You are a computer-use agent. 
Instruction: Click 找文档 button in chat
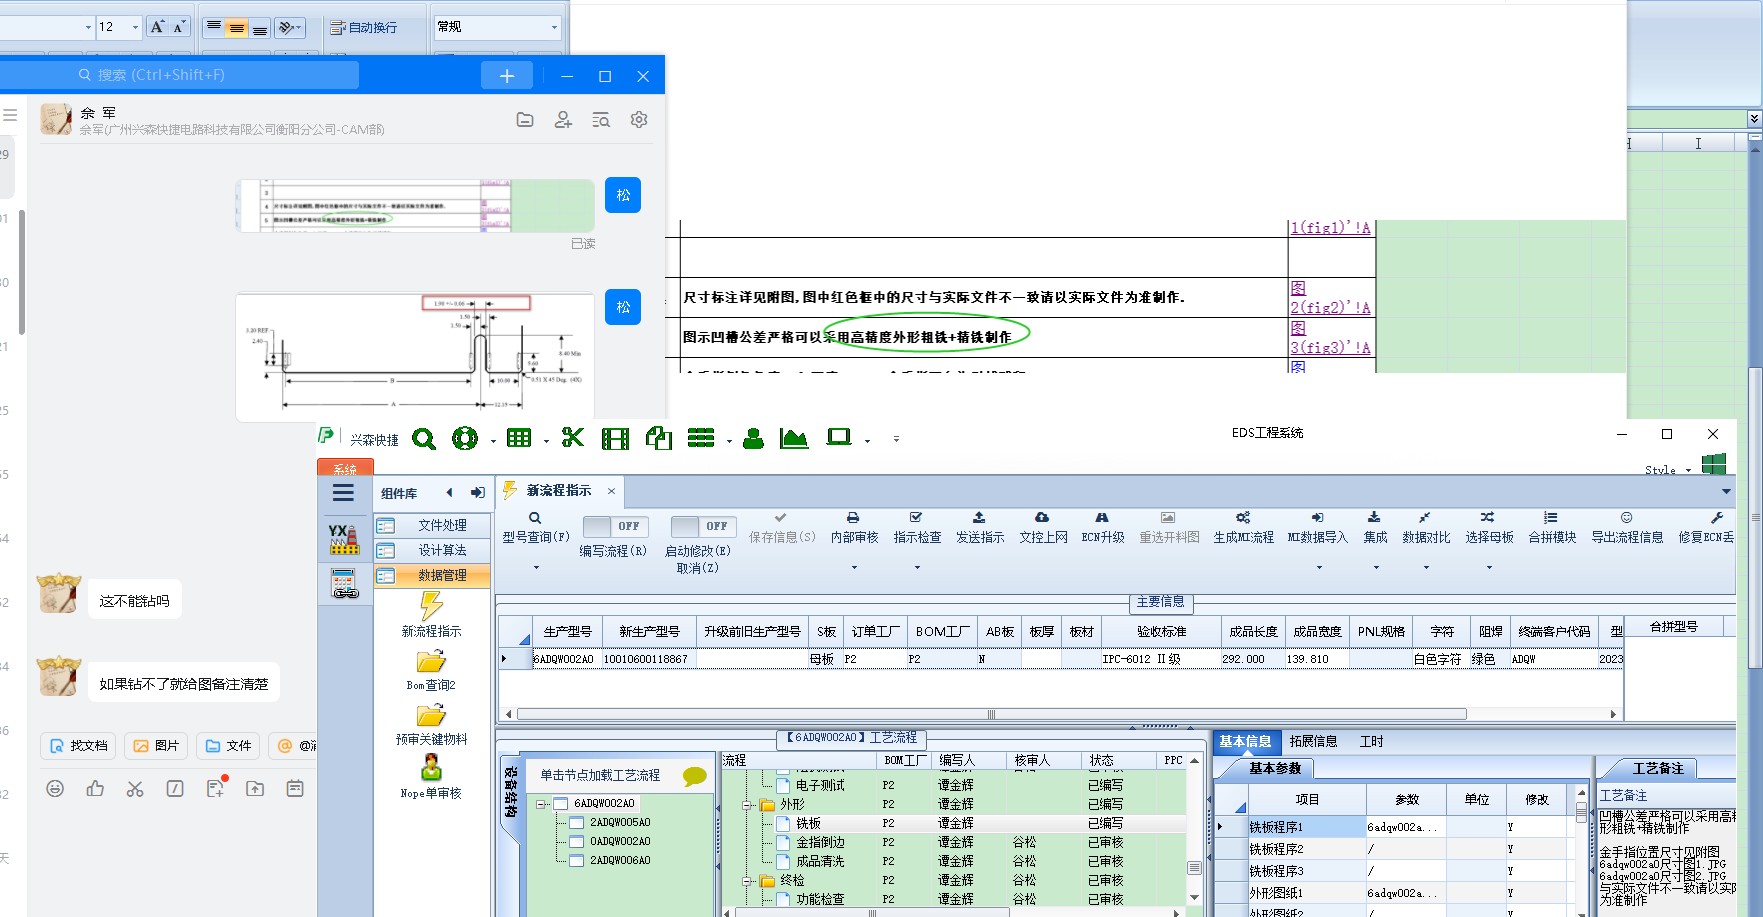pyautogui.click(x=79, y=746)
